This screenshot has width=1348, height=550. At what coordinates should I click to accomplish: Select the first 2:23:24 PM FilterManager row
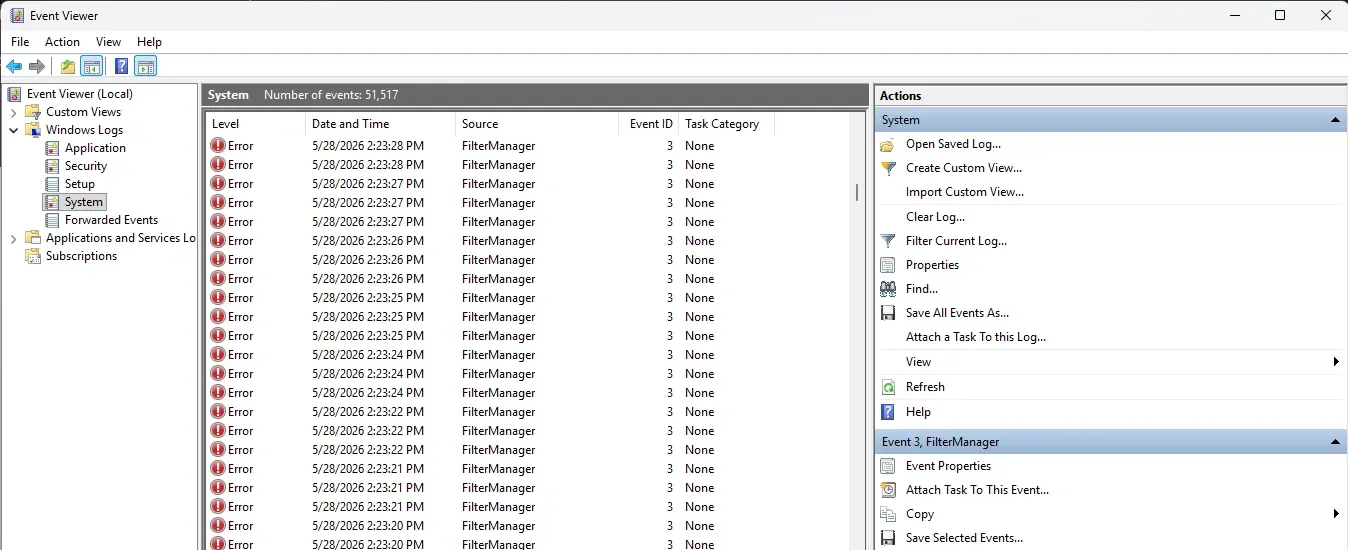tap(528, 355)
